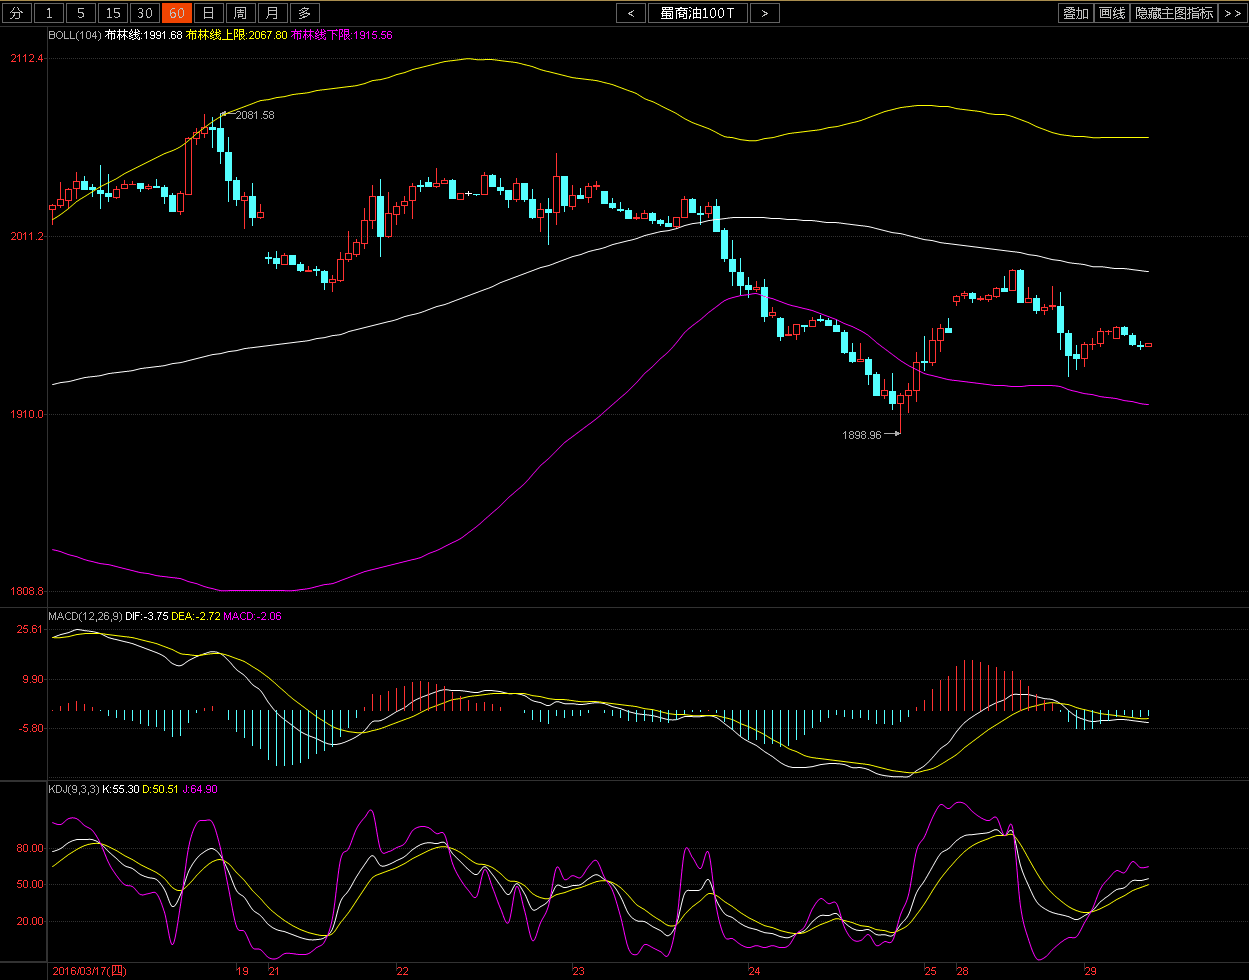Click the KDJ(9,3,3) indicator label

click(x=74, y=789)
